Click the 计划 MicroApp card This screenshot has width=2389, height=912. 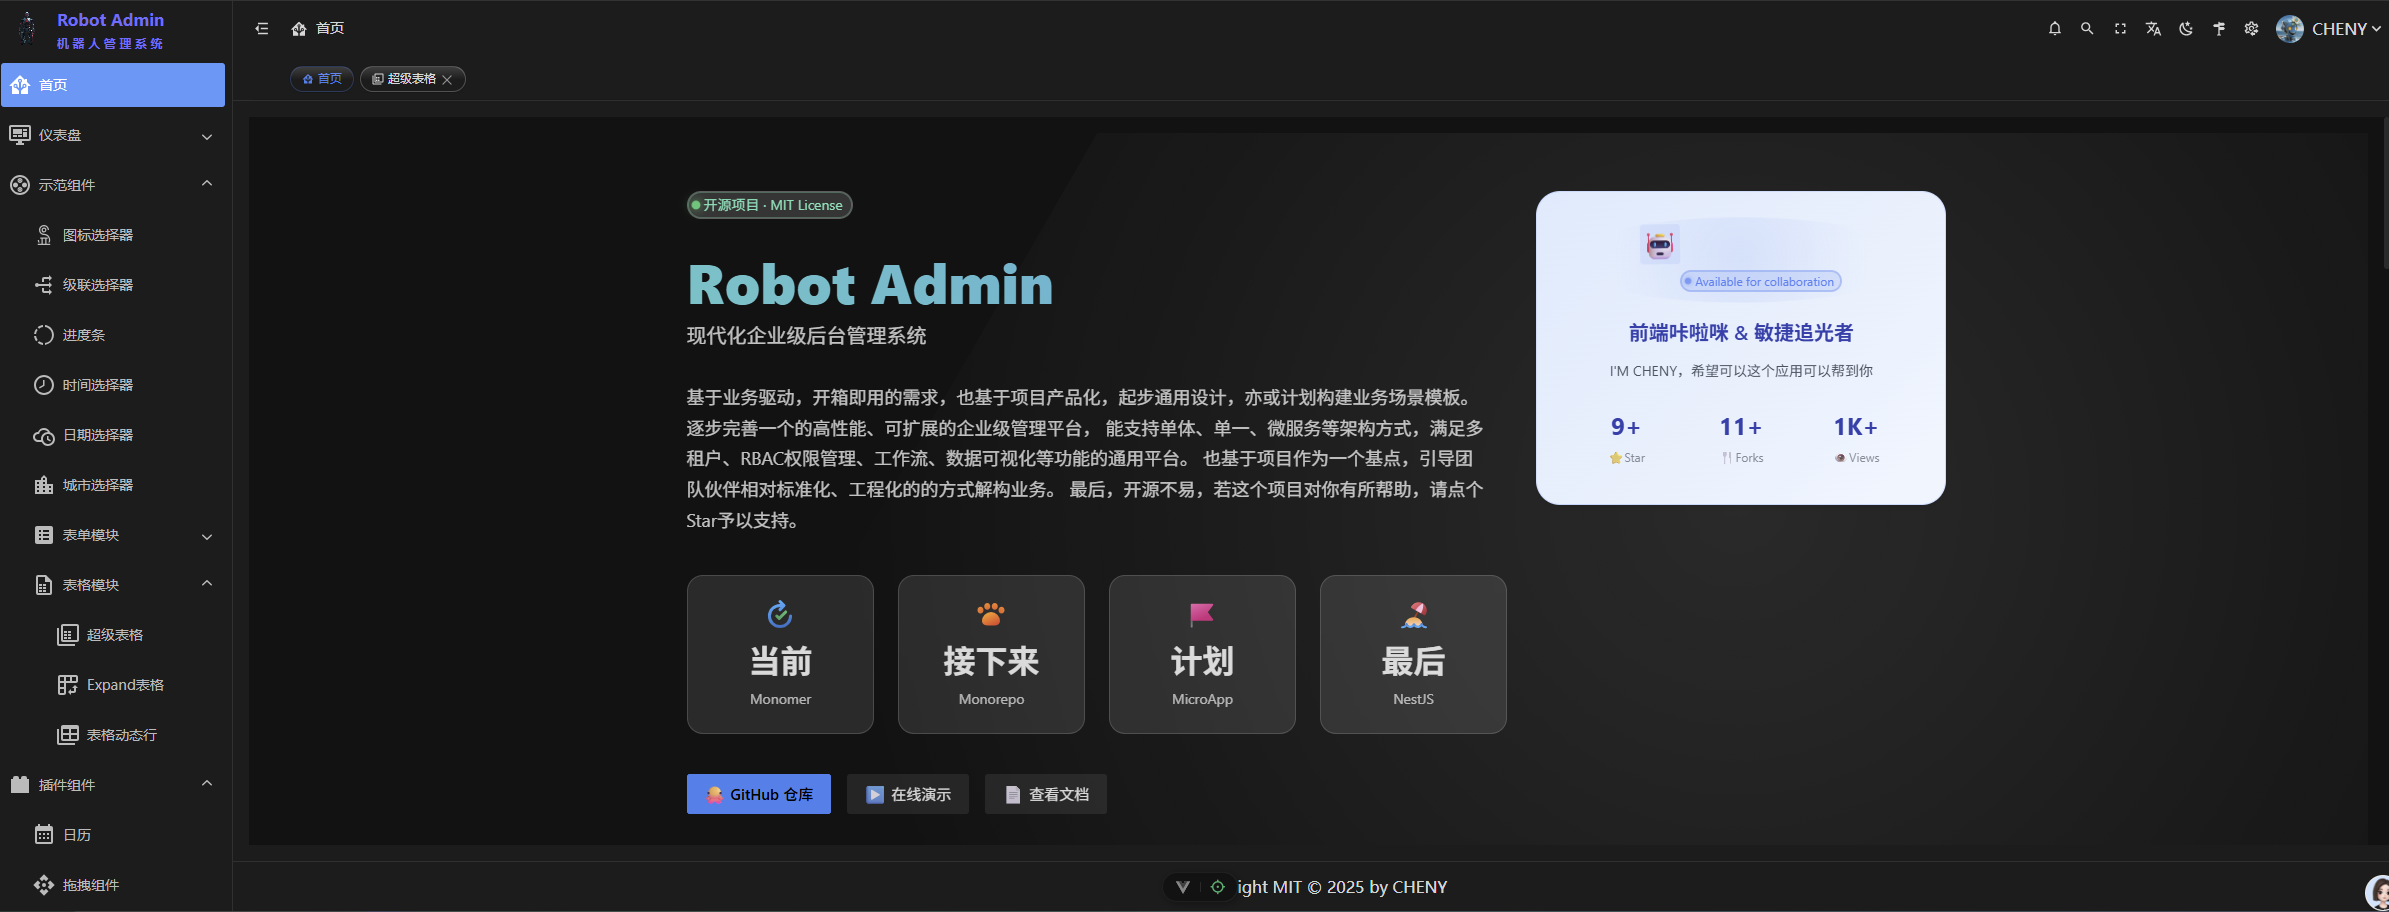click(x=1202, y=654)
